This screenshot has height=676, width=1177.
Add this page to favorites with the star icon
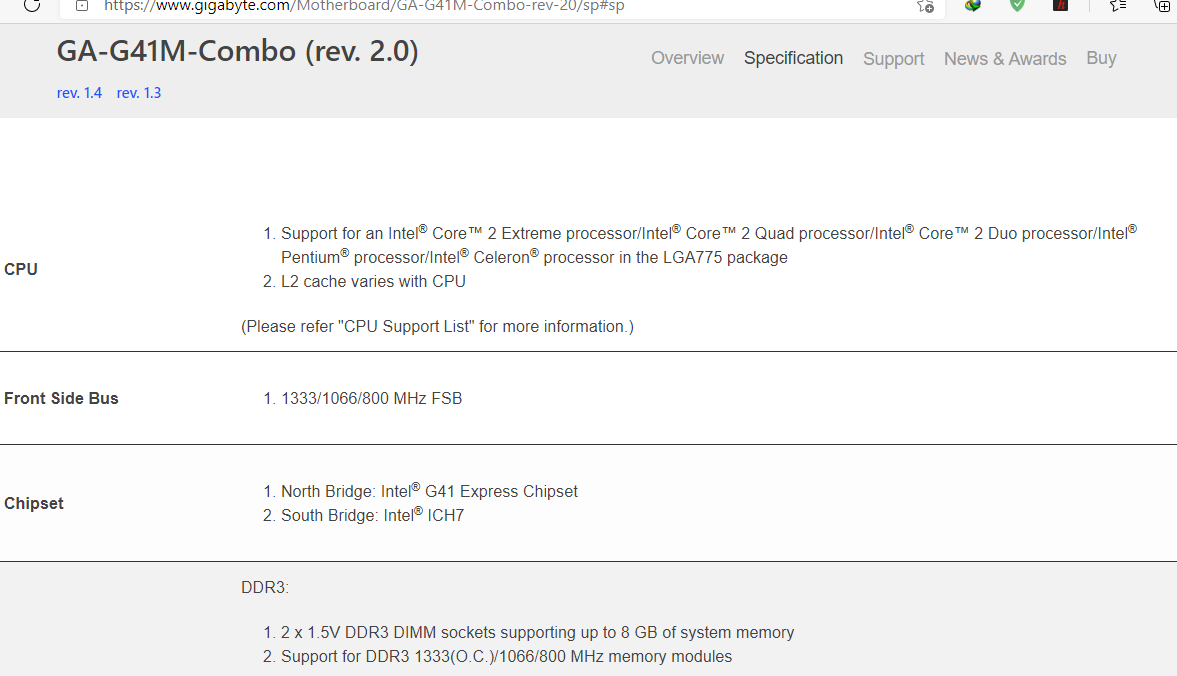[926, 6]
